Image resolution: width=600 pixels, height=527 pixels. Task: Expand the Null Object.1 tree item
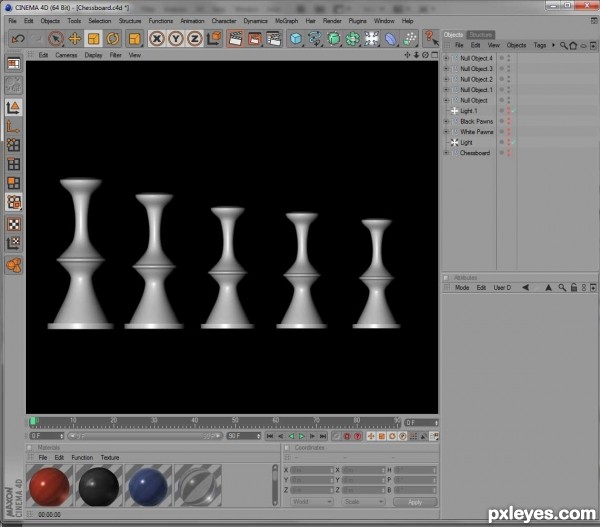pyautogui.click(x=446, y=90)
